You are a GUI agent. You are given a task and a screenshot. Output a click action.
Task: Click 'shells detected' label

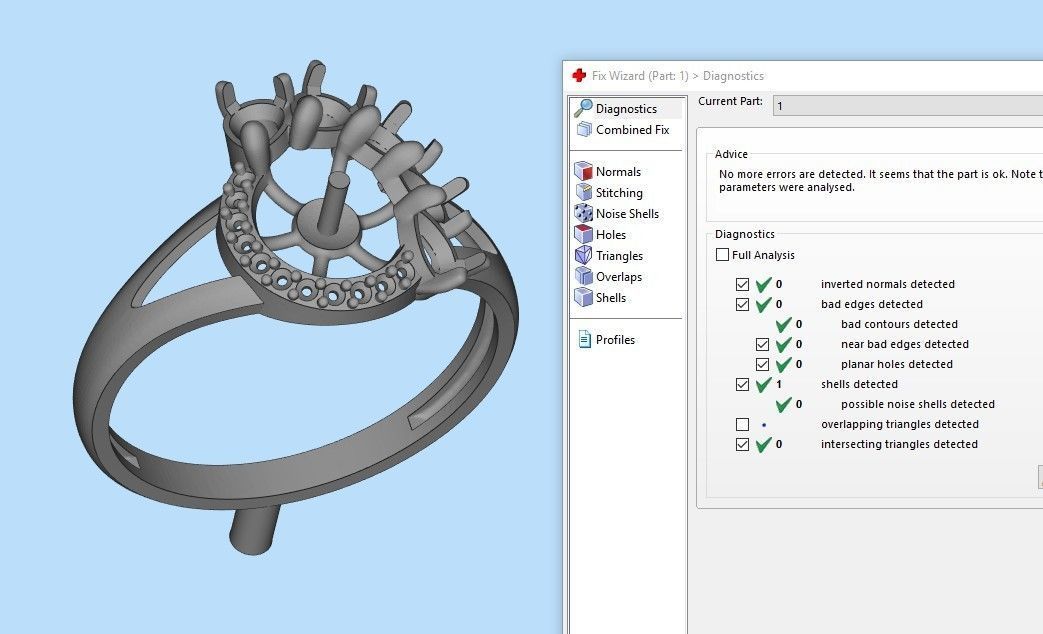tap(859, 384)
